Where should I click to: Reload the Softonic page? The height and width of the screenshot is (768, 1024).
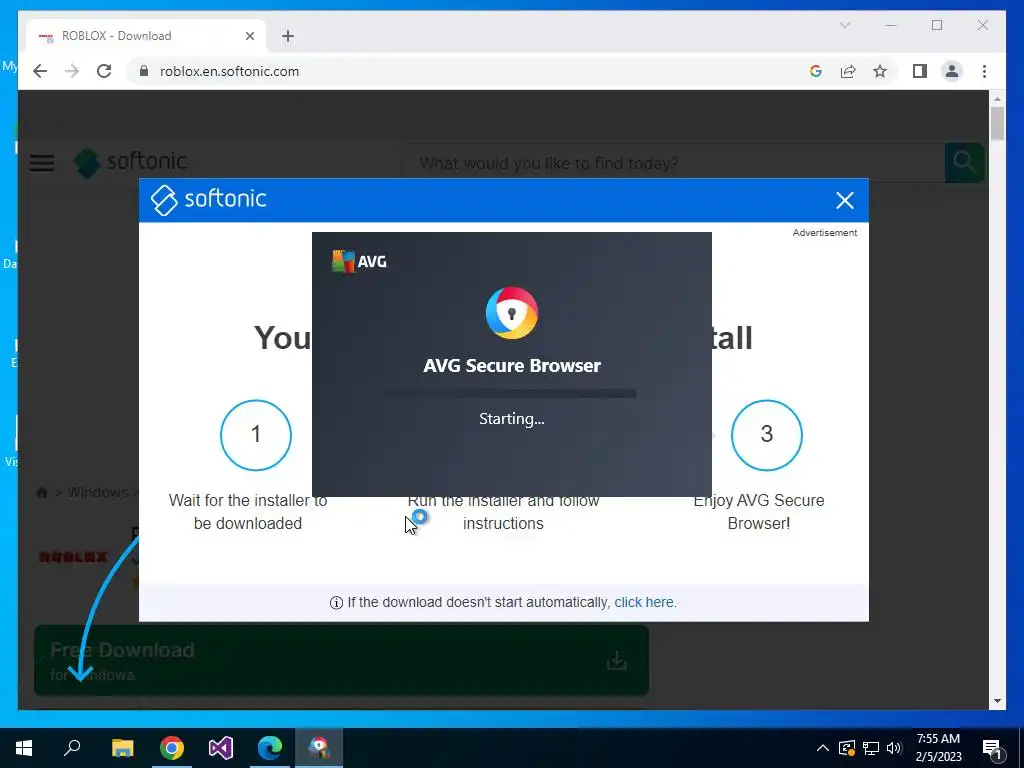click(104, 71)
